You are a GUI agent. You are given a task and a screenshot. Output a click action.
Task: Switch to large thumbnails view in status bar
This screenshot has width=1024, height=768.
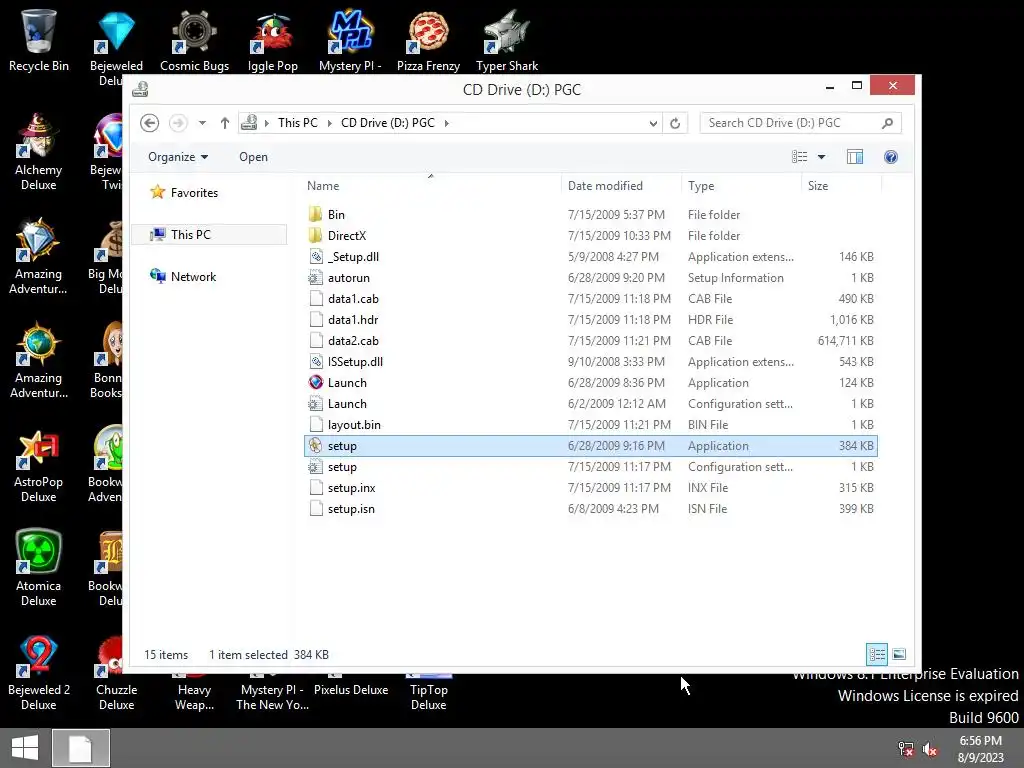[x=899, y=654]
